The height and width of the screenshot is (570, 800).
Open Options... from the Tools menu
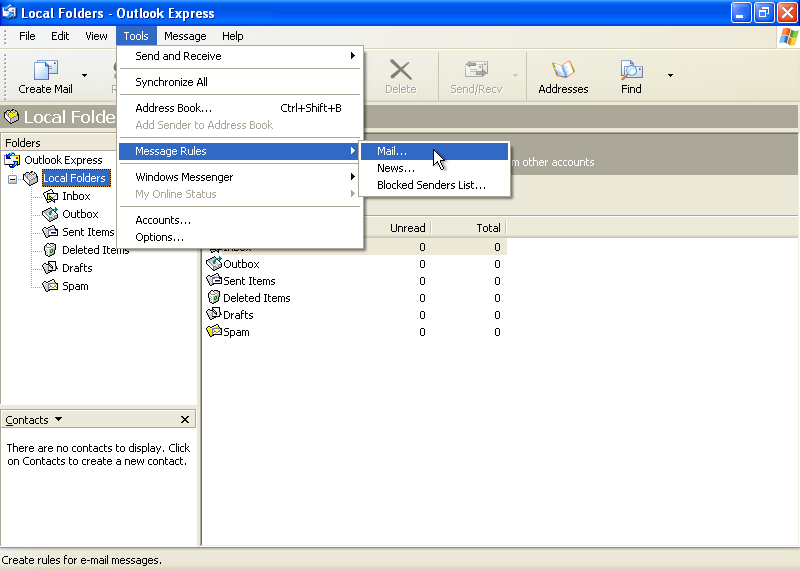(x=240, y=237)
